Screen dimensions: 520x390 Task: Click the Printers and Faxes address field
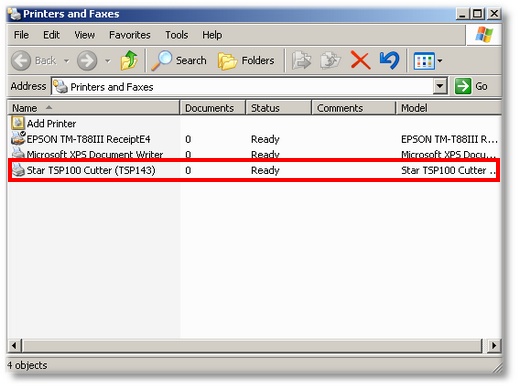pyautogui.click(x=243, y=87)
